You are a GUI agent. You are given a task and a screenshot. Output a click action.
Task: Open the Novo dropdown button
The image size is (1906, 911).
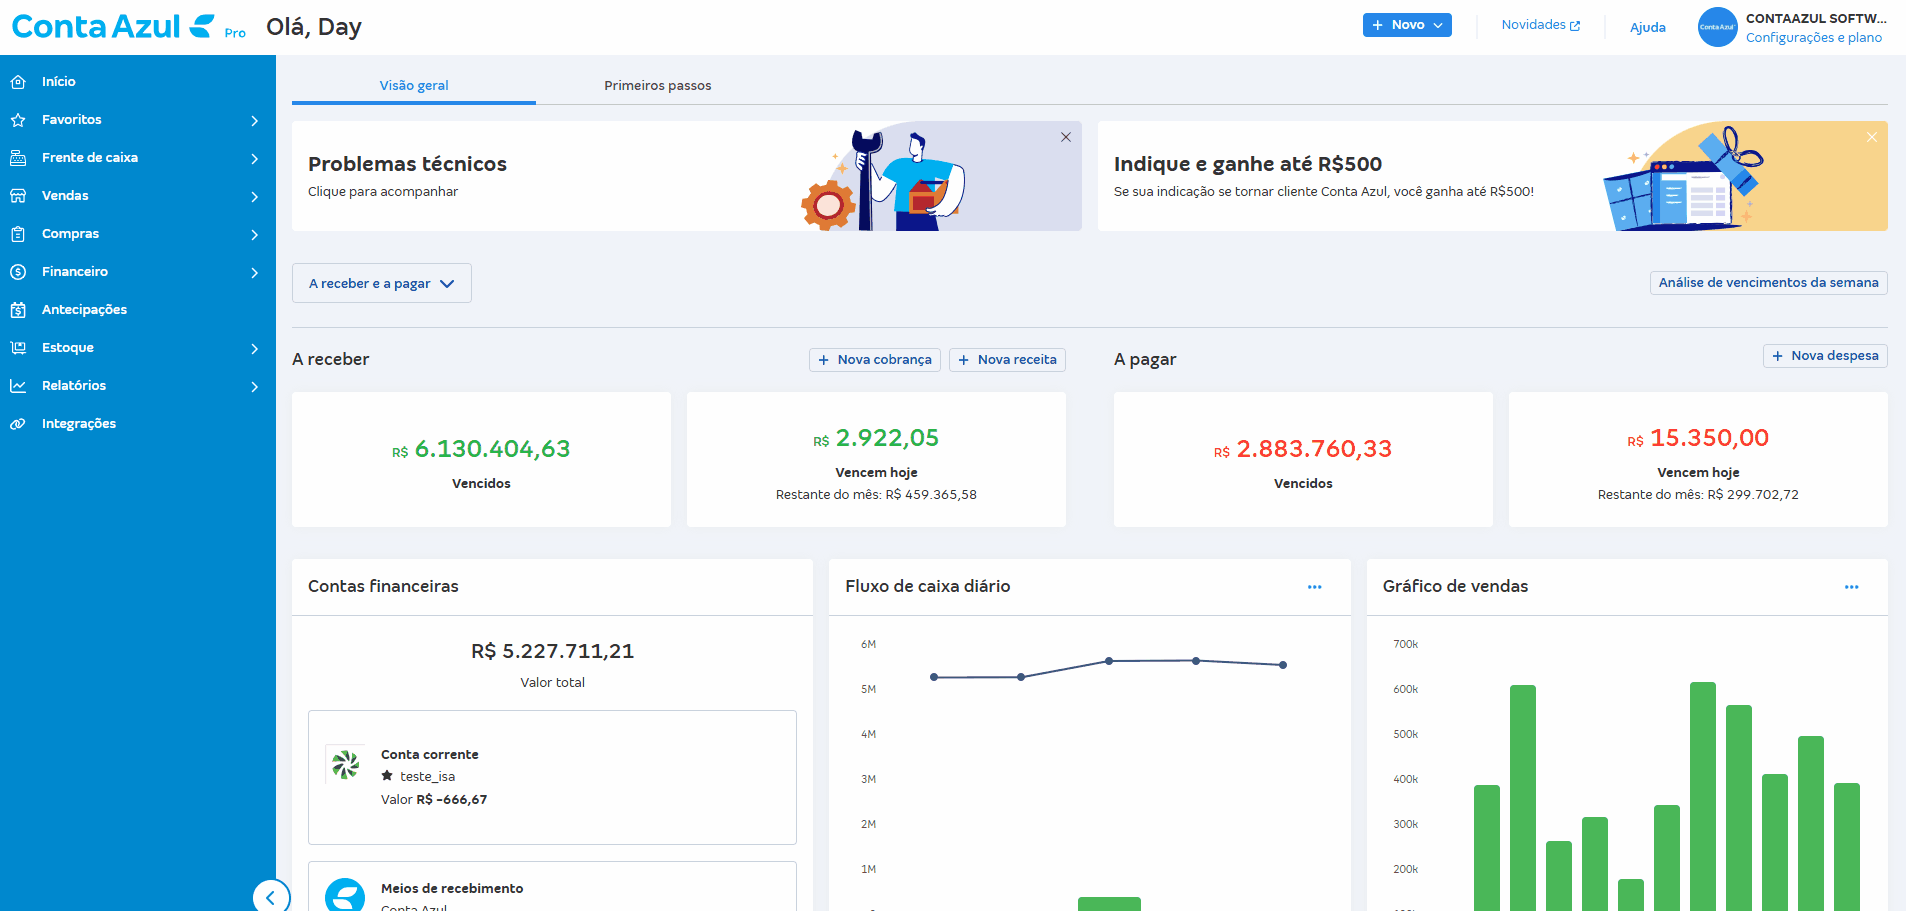click(x=1407, y=25)
